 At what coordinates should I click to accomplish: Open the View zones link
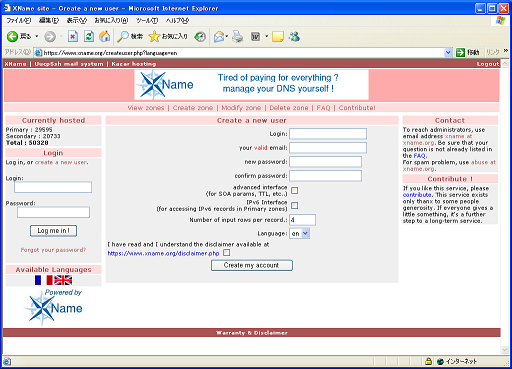click(x=146, y=108)
